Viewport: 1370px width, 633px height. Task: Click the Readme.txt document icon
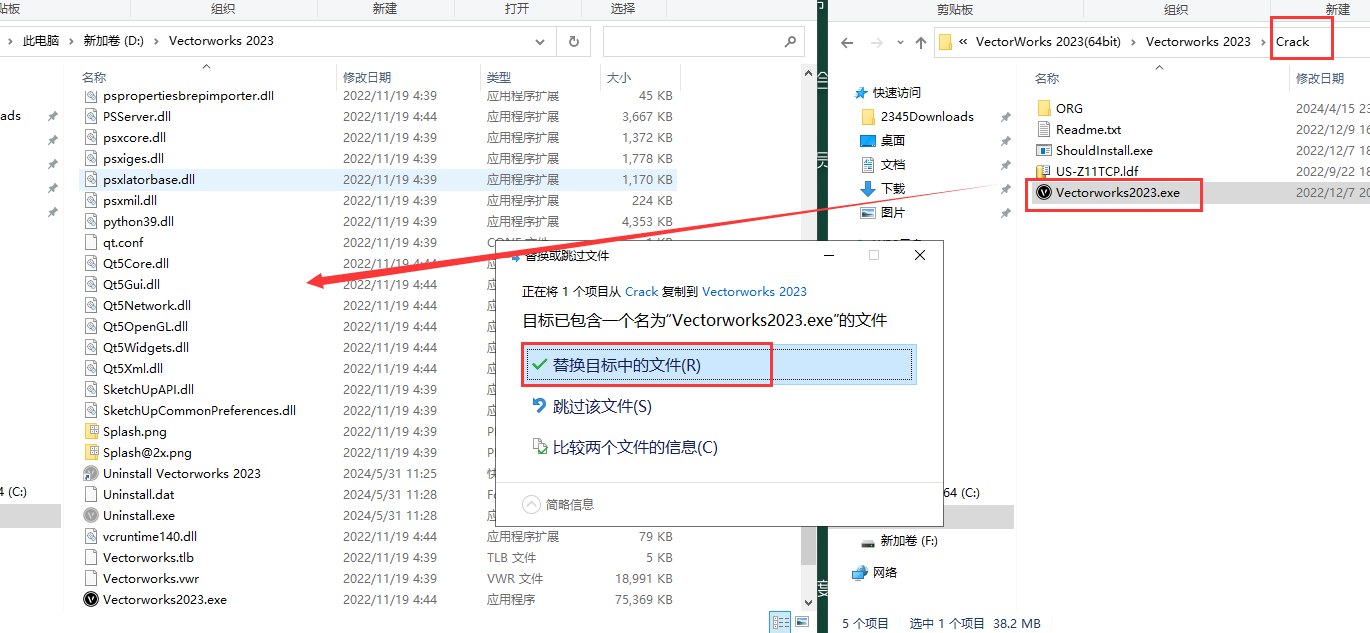coord(1044,129)
